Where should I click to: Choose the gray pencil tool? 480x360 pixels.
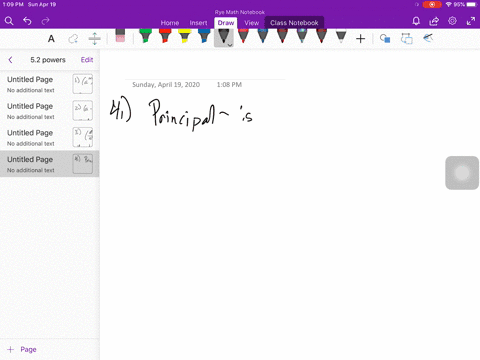pyautogui.click(x=341, y=37)
